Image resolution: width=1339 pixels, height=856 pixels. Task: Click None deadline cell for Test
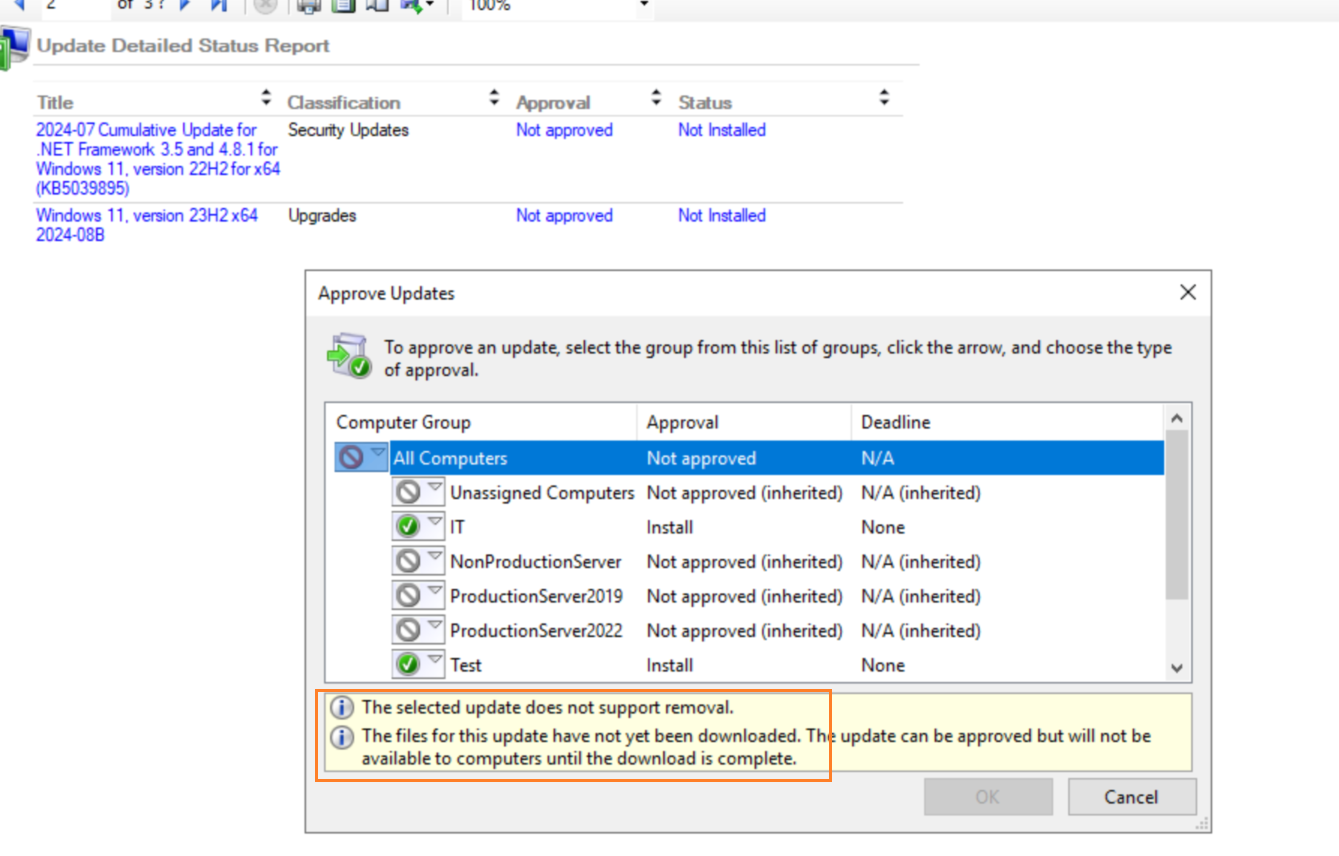tap(883, 665)
